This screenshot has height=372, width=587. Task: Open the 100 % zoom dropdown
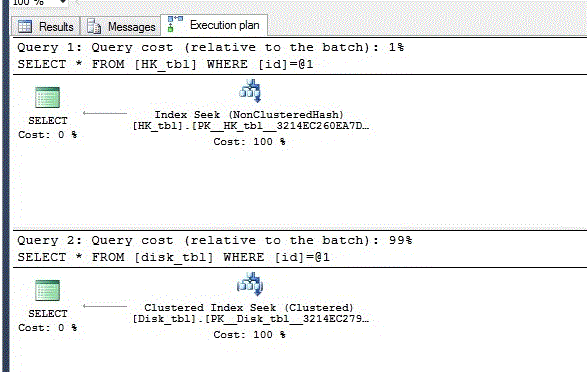click(x=63, y=2)
